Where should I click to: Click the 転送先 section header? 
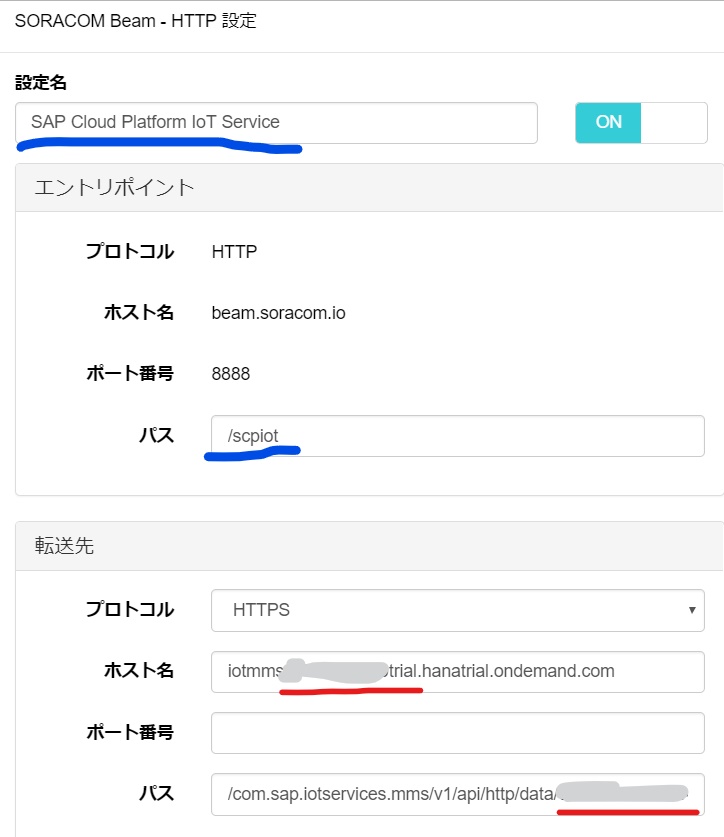(369, 546)
